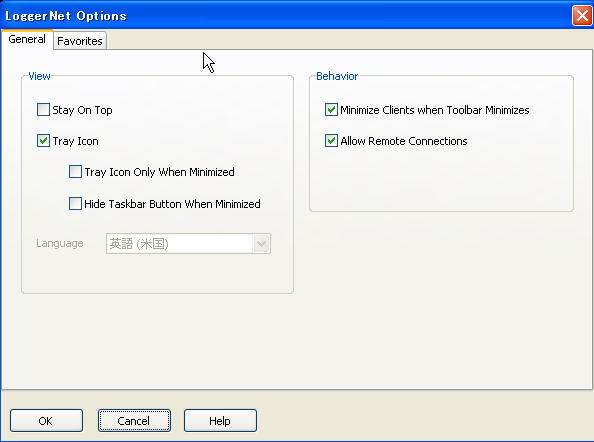Confirm settings with the OK button
The image size is (594, 442).
click(x=46, y=420)
